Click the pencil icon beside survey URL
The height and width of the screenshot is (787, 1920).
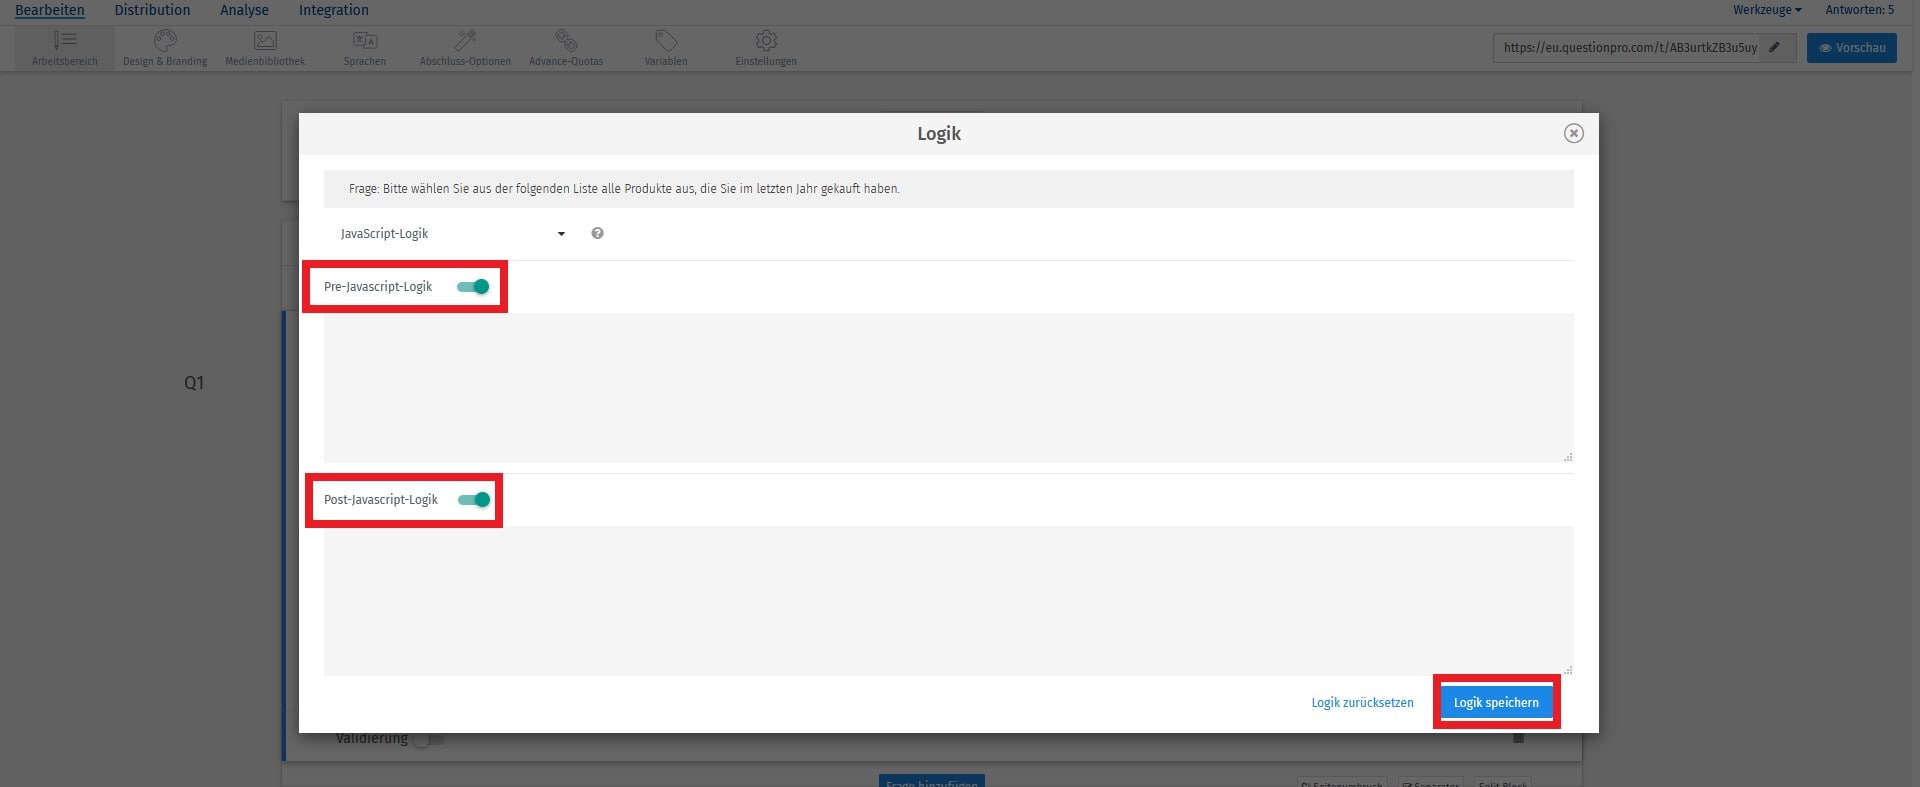click(1775, 47)
